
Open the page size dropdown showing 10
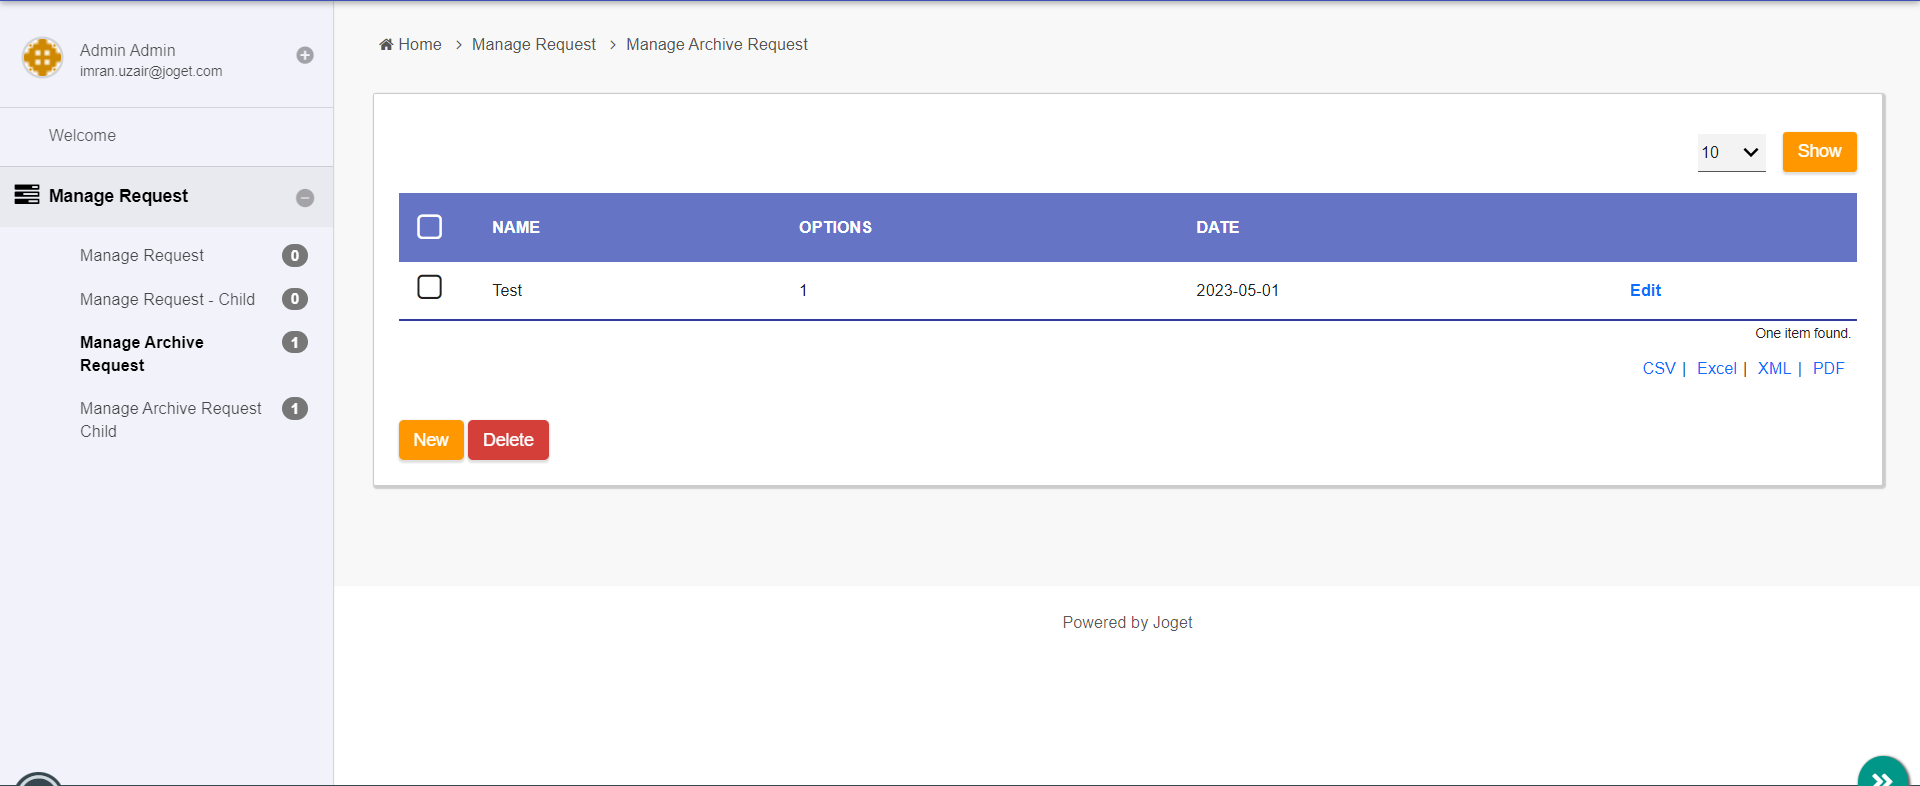point(1731,152)
